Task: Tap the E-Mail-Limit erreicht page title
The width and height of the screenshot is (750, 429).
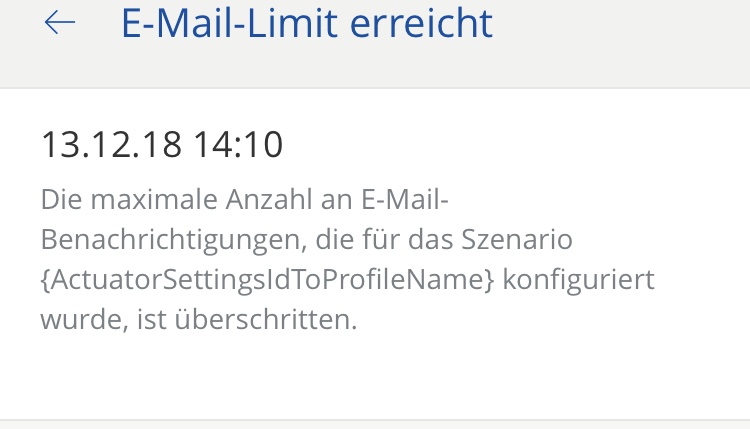Action: (x=307, y=23)
